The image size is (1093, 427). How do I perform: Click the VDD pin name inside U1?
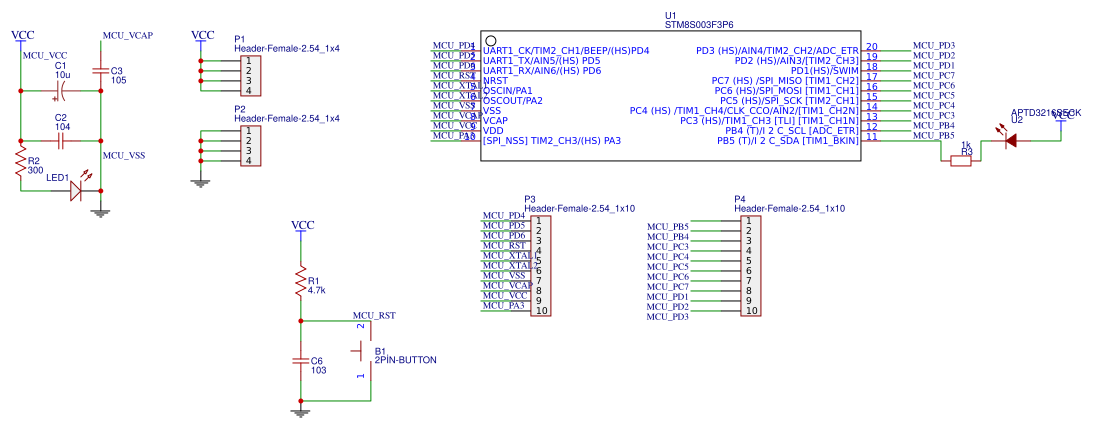[491, 130]
